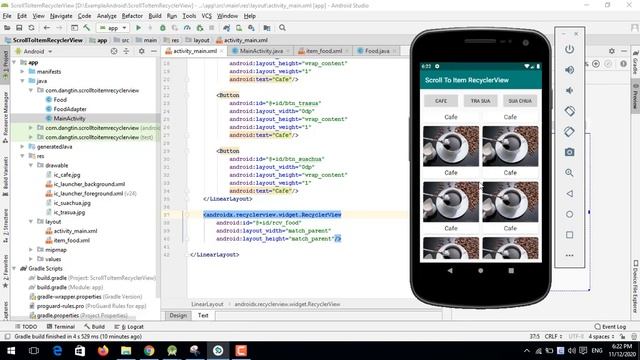Collapse all in Project panel
This screenshot has width=640, height=360.
tap(126, 51)
